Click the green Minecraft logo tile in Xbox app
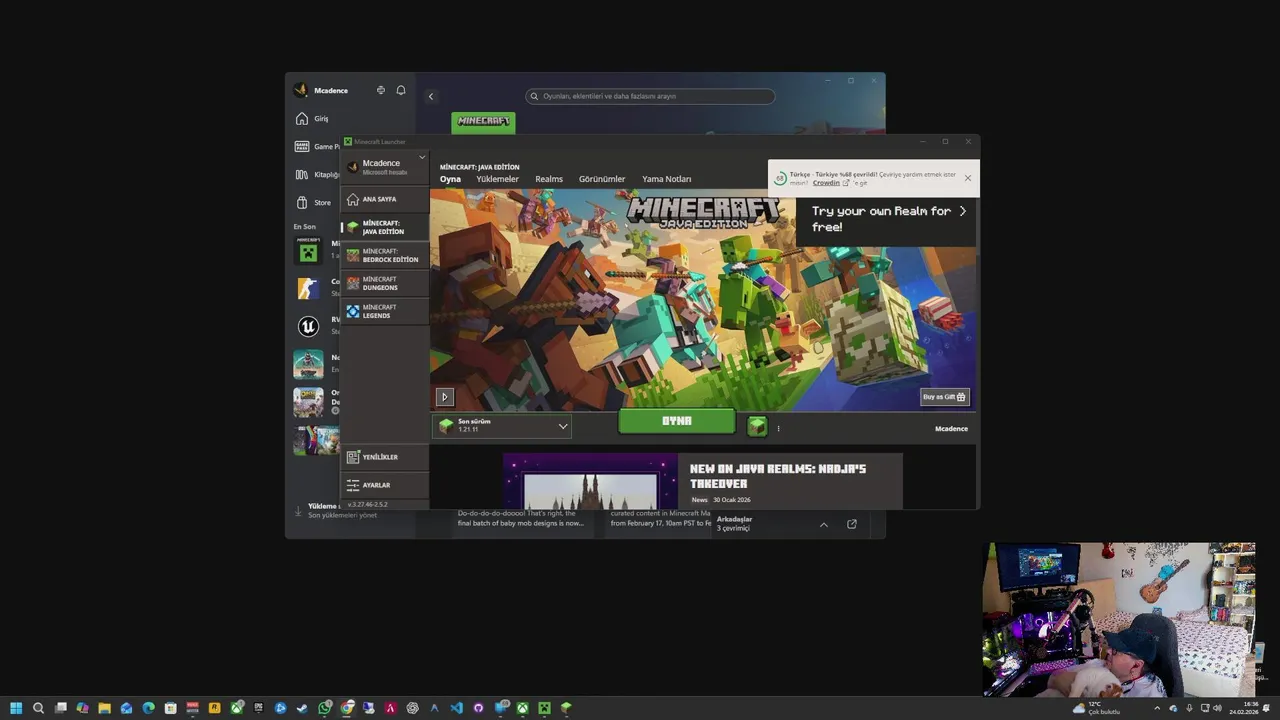Viewport: 1280px width, 720px height. [x=483, y=121]
